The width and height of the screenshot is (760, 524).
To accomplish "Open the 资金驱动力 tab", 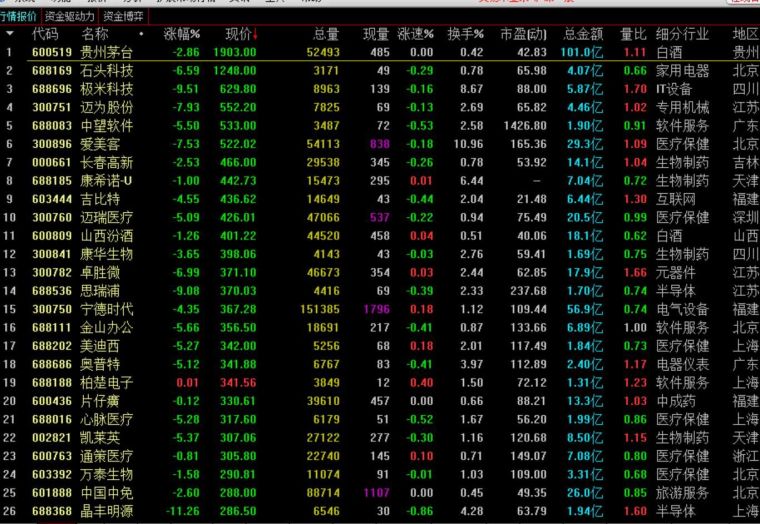I will pos(70,16).
